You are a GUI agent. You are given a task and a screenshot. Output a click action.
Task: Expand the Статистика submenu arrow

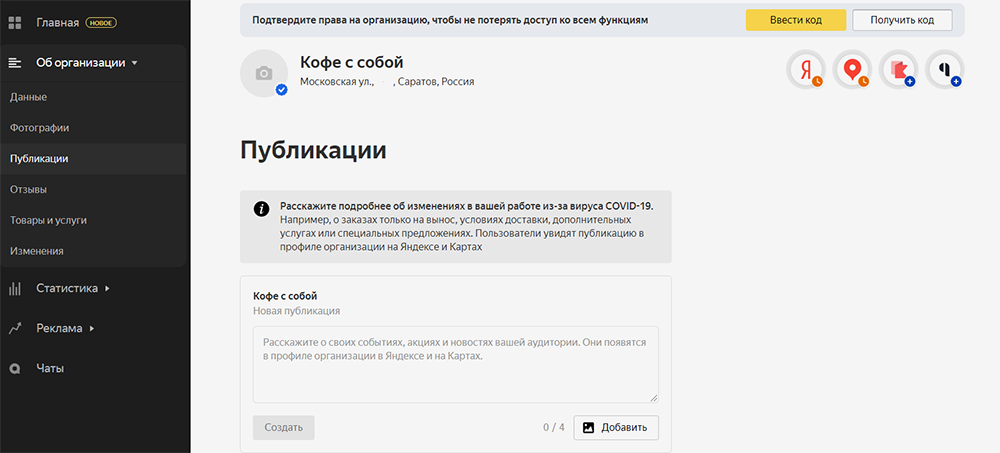[x=107, y=288]
